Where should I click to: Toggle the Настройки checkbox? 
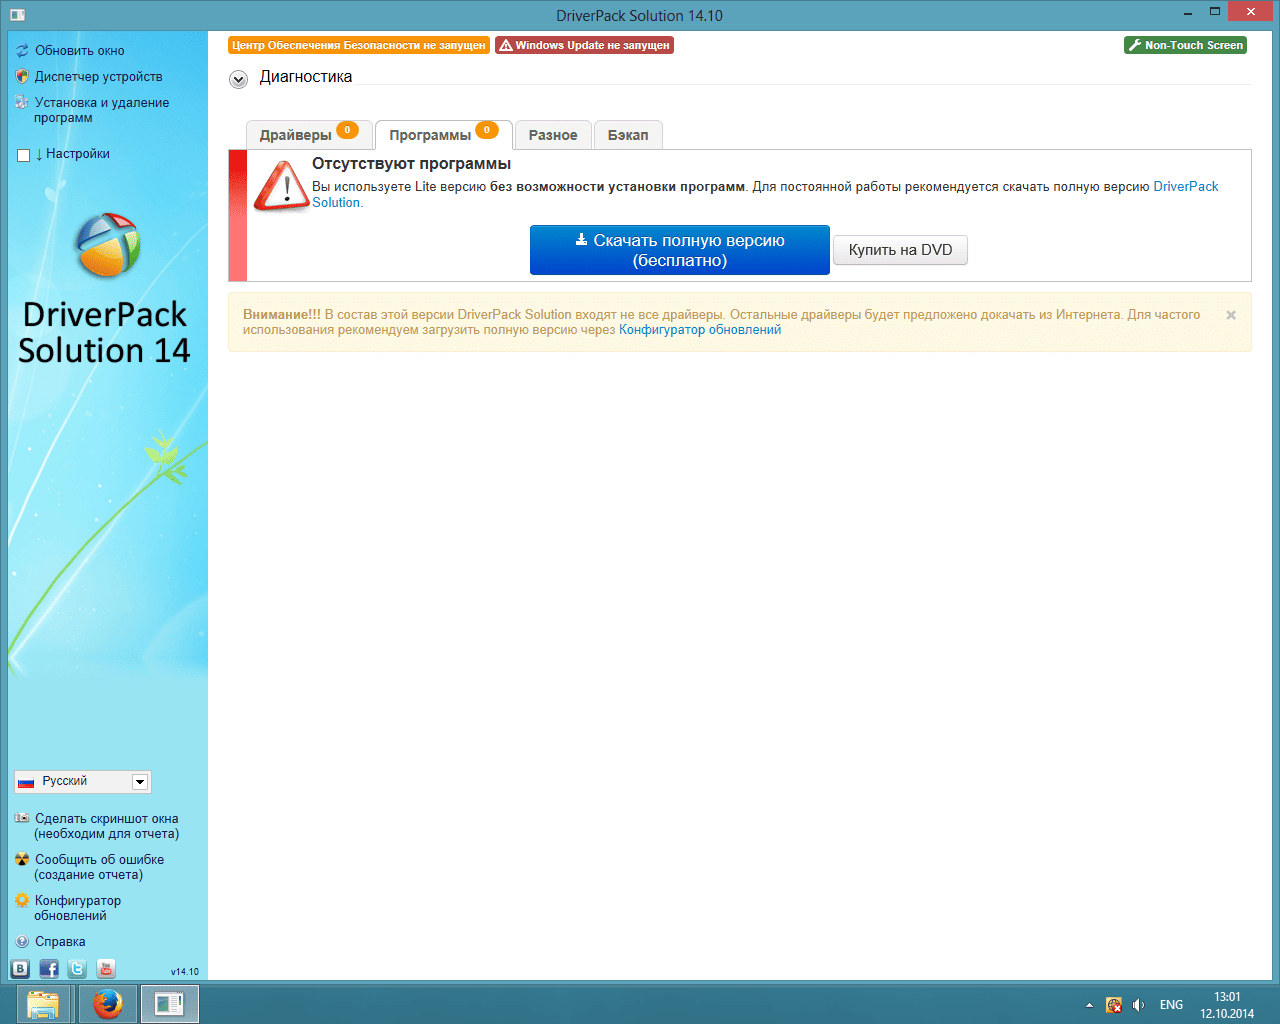click(x=24, y=155)
